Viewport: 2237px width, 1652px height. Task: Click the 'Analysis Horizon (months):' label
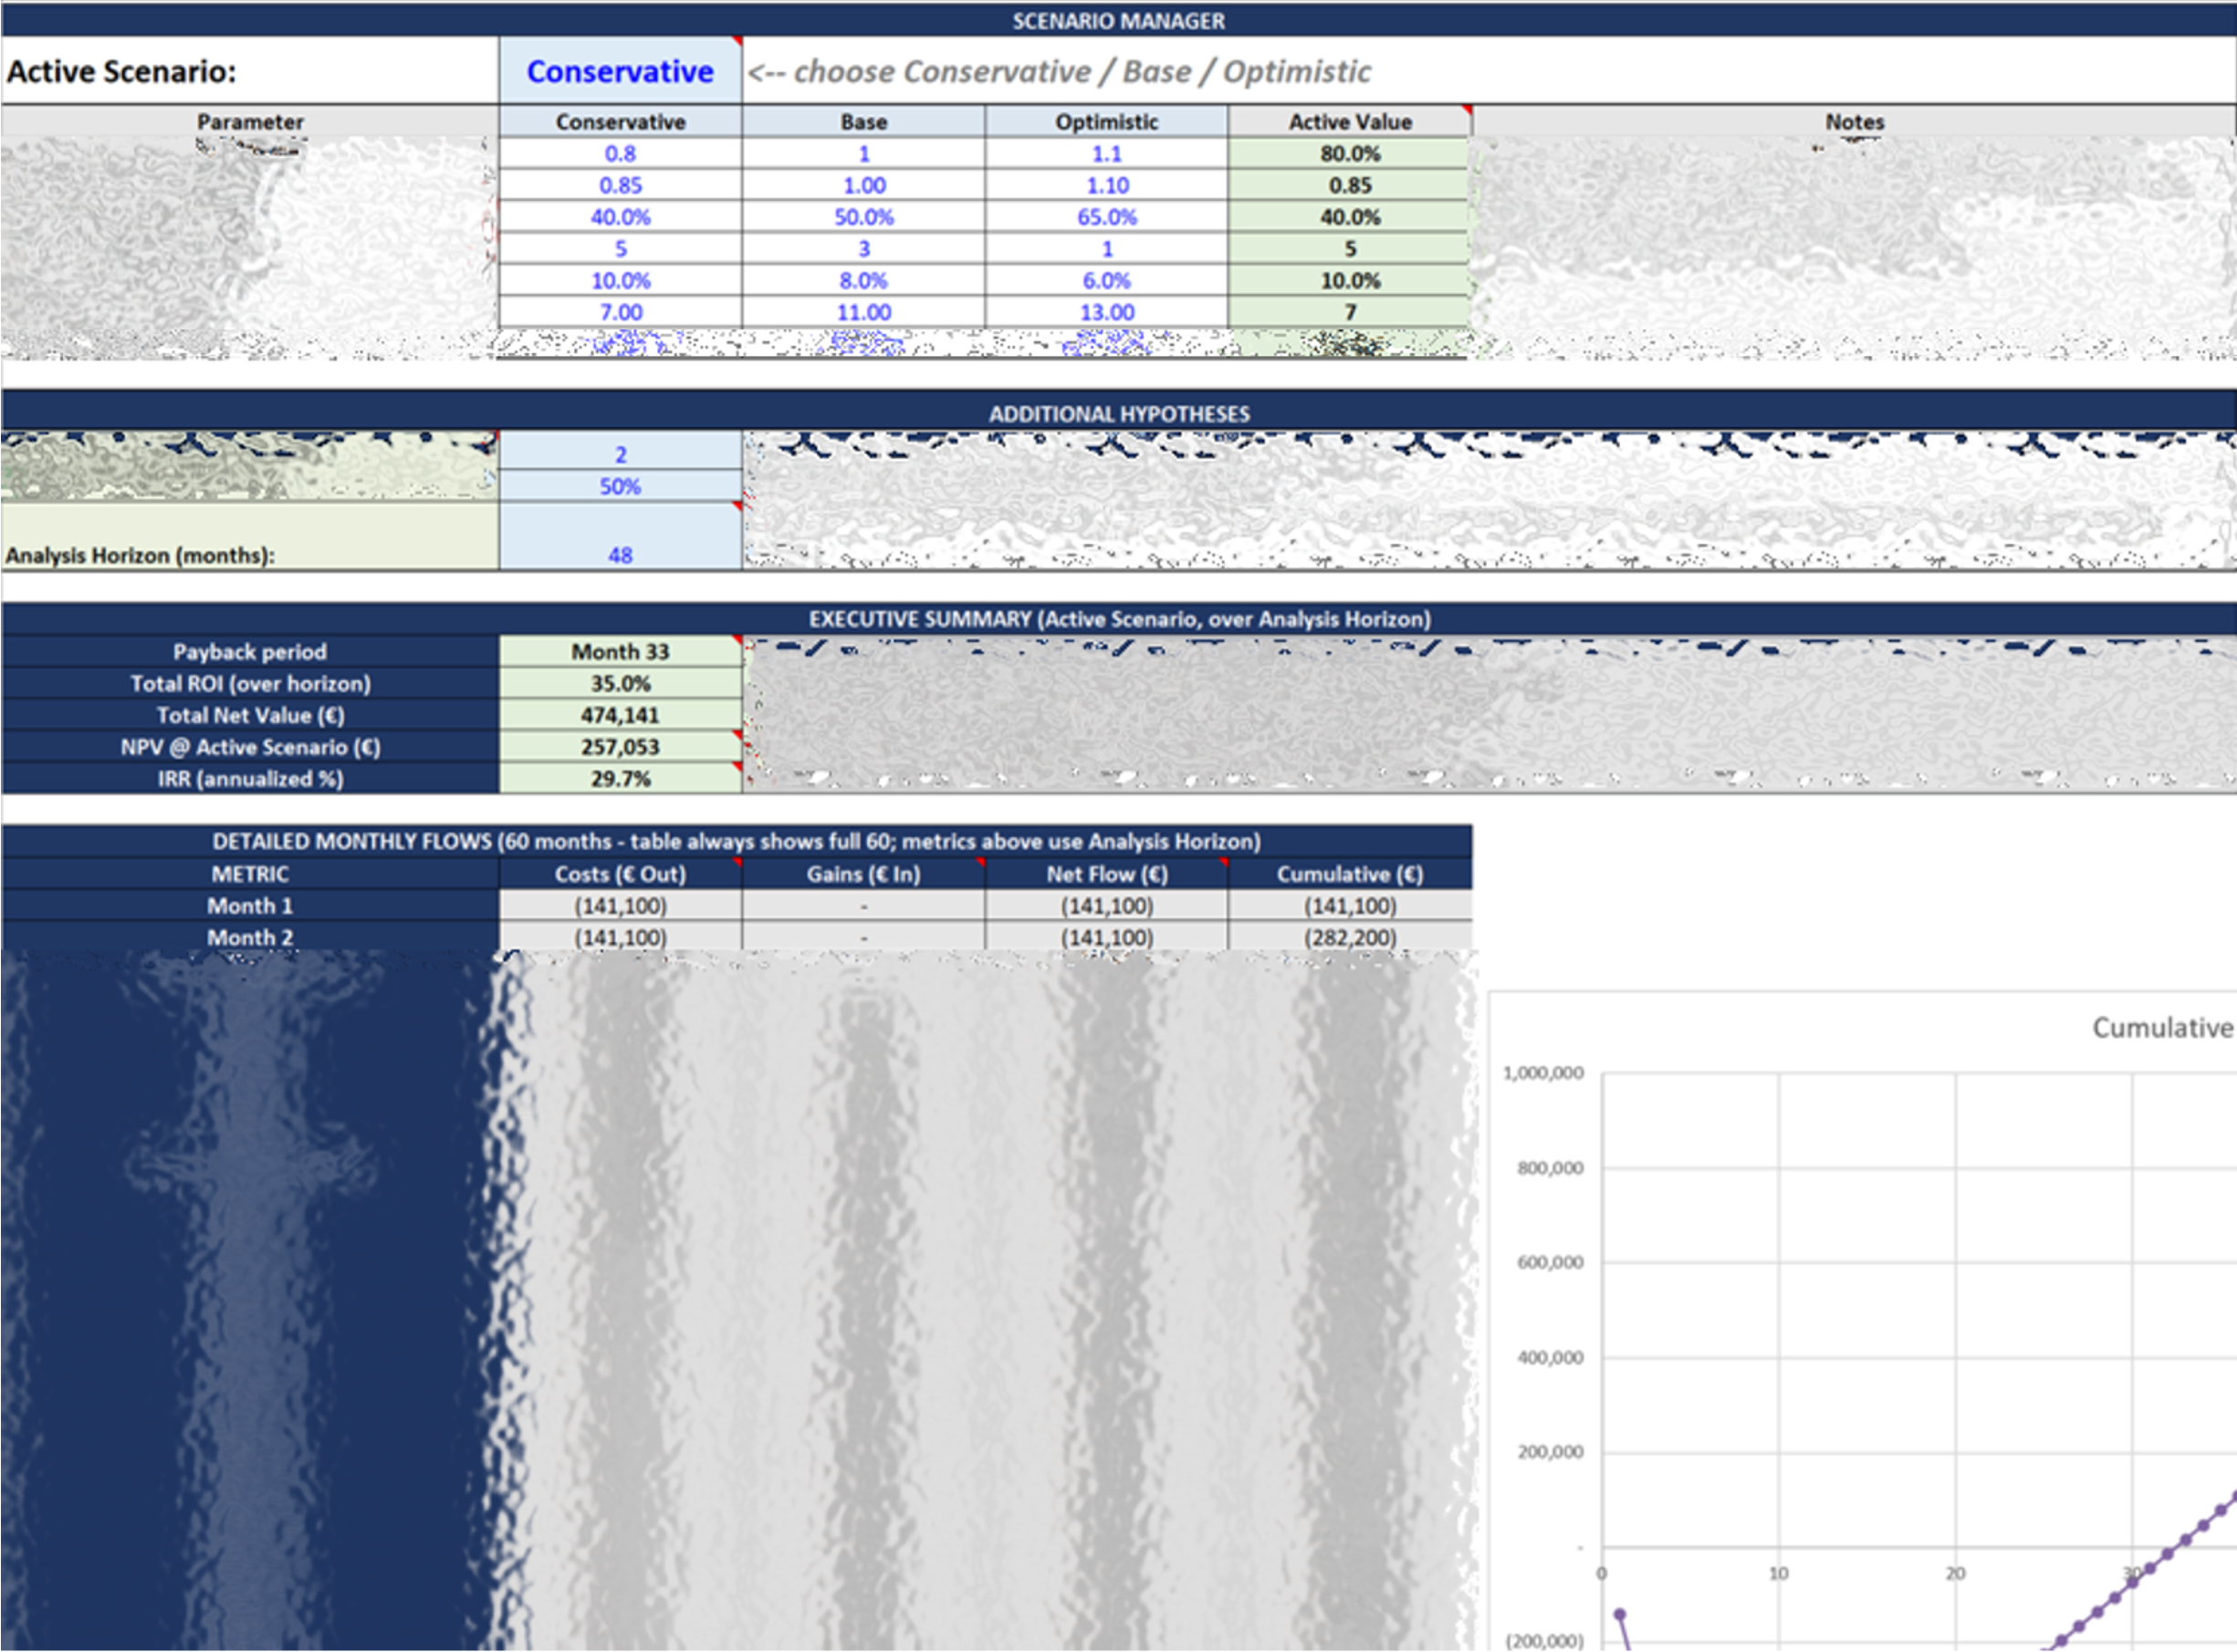[140, 555]
